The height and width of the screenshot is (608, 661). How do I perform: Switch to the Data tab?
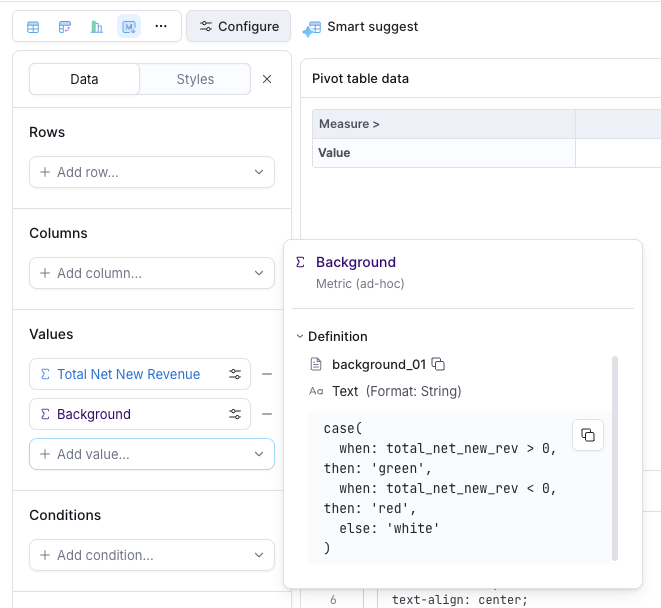tap(84, 79)
